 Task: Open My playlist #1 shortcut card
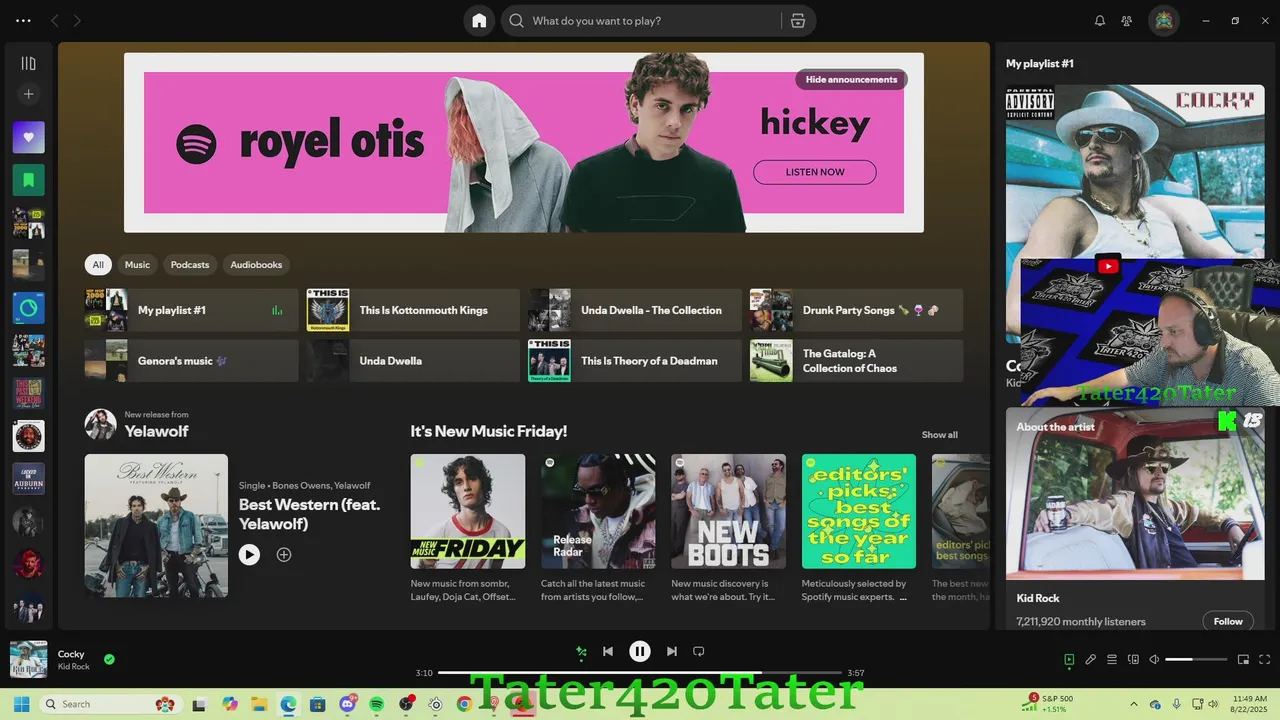click(192, 310)
